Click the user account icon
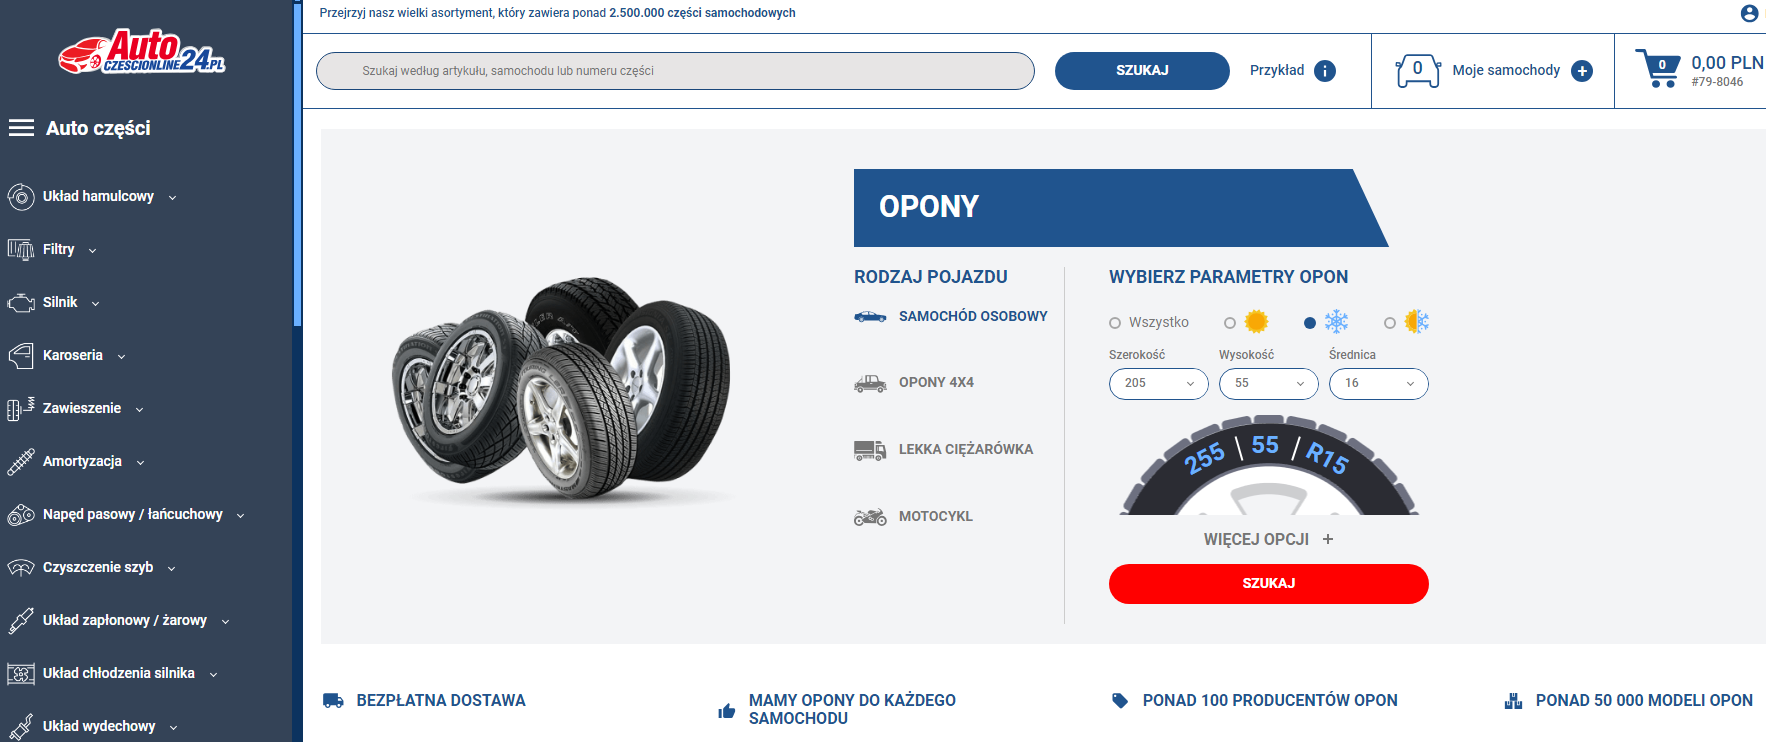The width and height of the screenshot is (1766, 742). pyautogui.click(x=1749, y=13)
